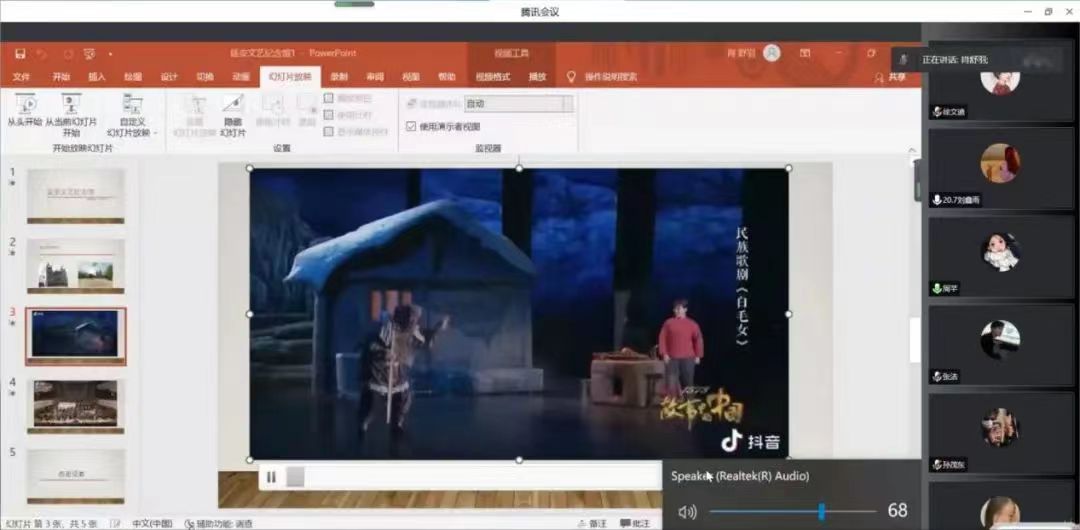
Task: Toggle the 播放旁白 checkbox
Action: click(x=329, y=98)
